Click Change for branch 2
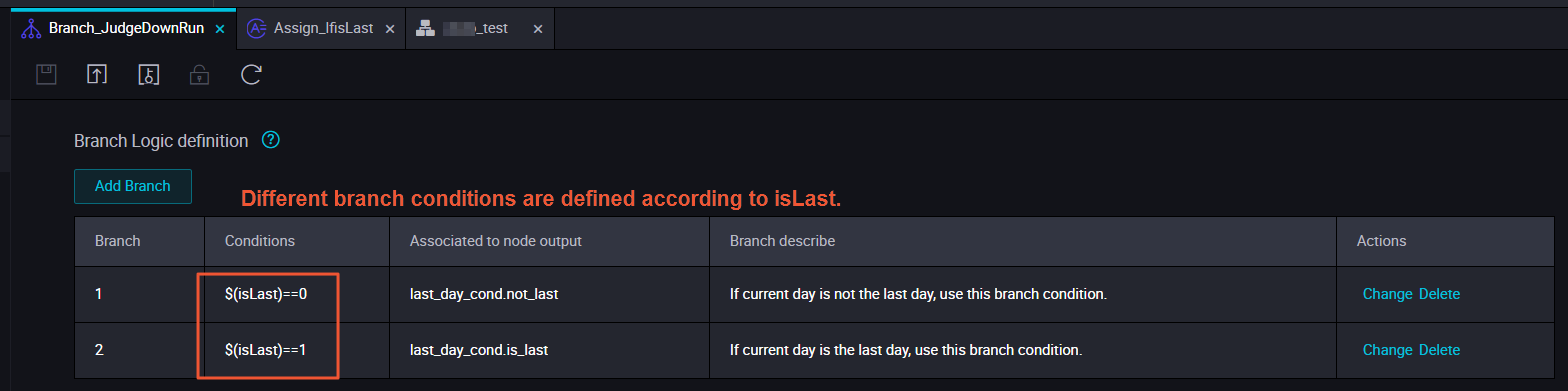Viewport: 1568px width, 391px height. tap(1387, 350)
